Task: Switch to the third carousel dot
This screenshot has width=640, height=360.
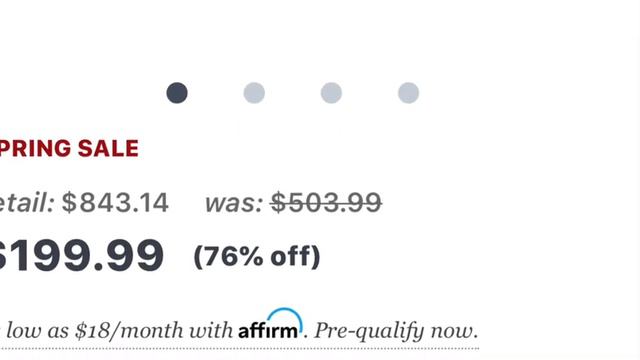Action: (x=331, y=93)
